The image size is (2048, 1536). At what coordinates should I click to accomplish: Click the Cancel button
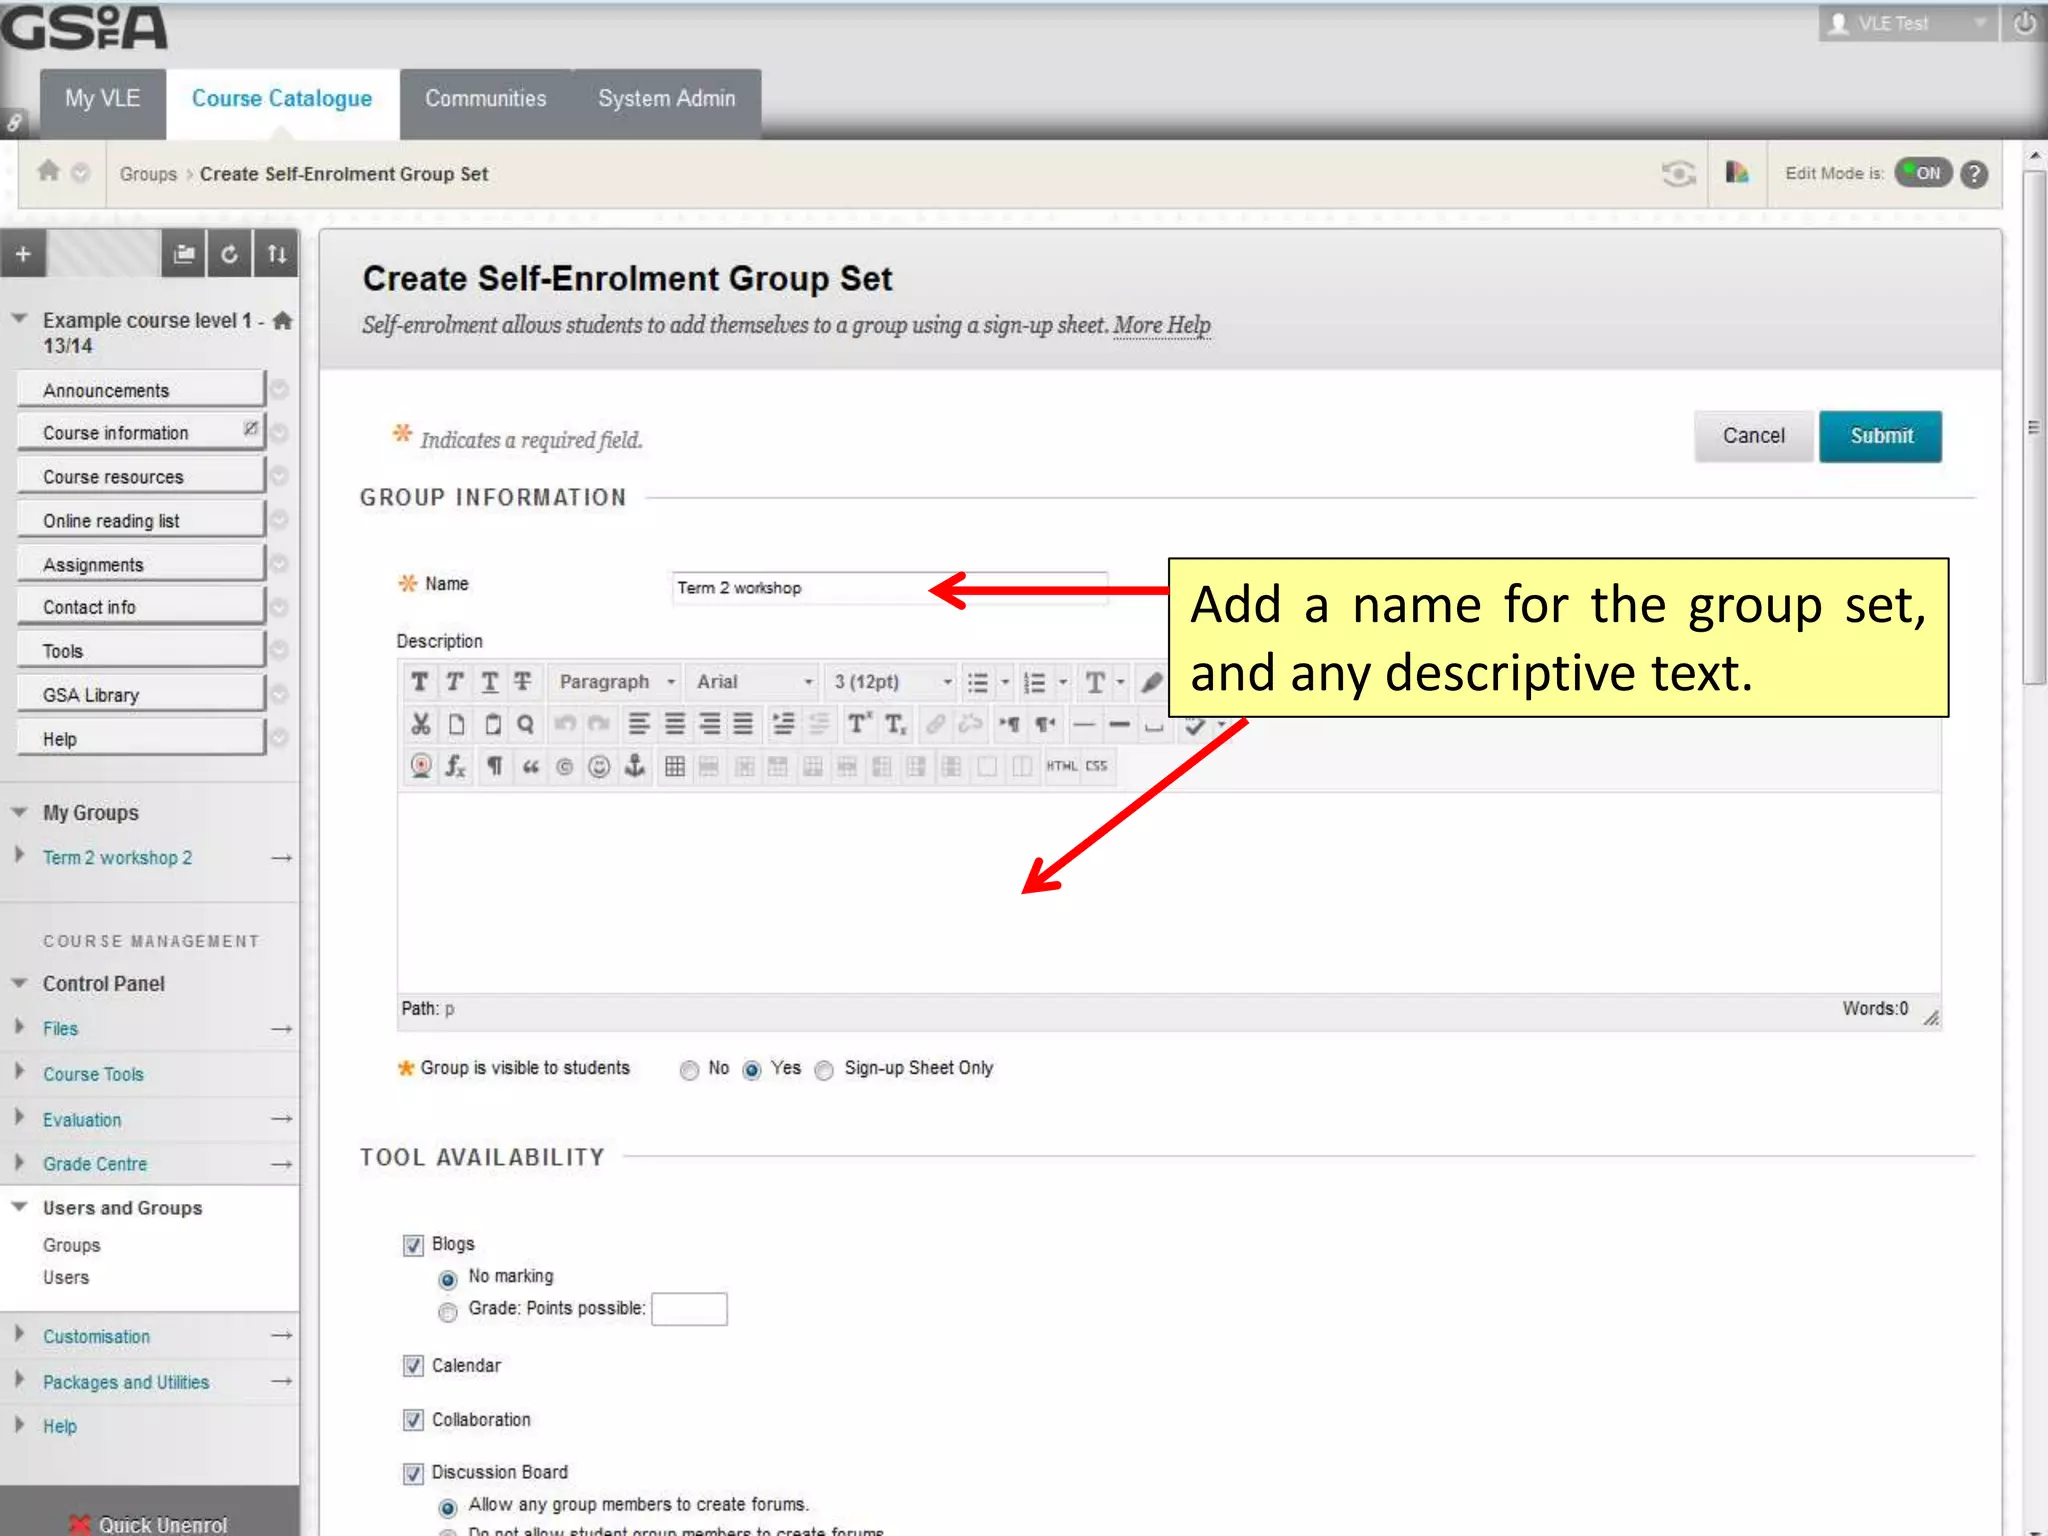click(1753, 436)
